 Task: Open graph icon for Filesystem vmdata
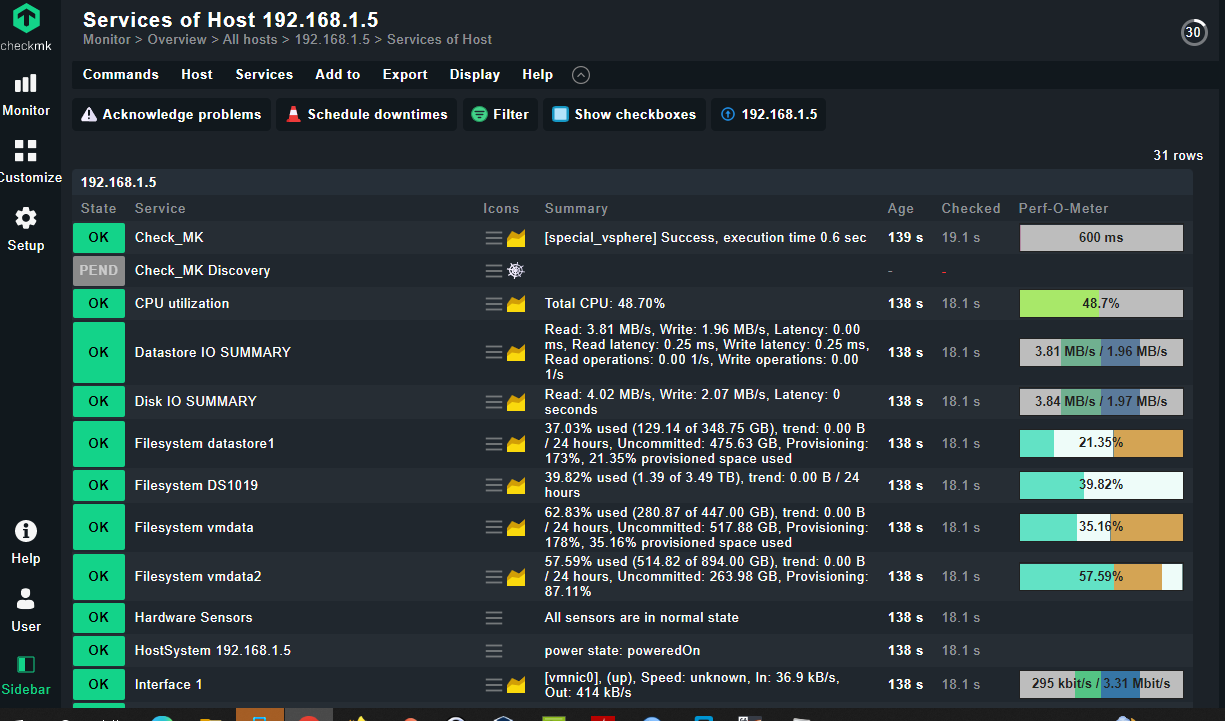pos(516,528)
